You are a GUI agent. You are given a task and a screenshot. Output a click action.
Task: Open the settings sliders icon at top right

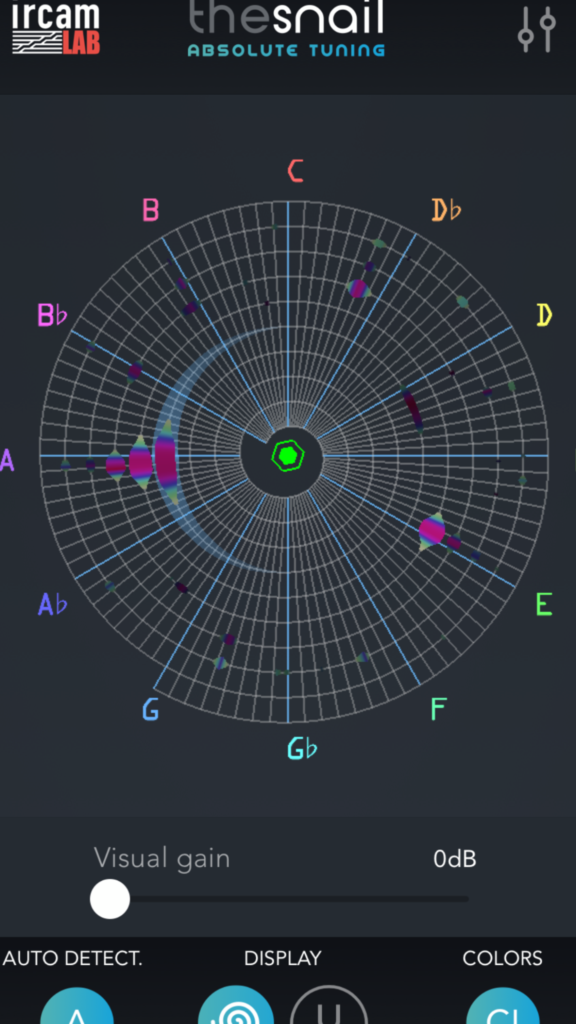pyautogui.click(x=537, y=29)
